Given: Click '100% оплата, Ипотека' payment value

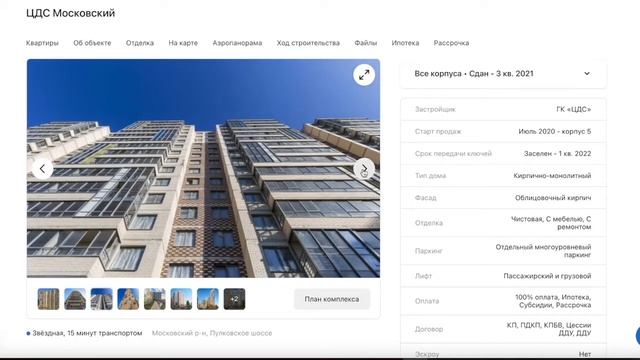Looking at the screenshot, I should (x=553, y=297).
